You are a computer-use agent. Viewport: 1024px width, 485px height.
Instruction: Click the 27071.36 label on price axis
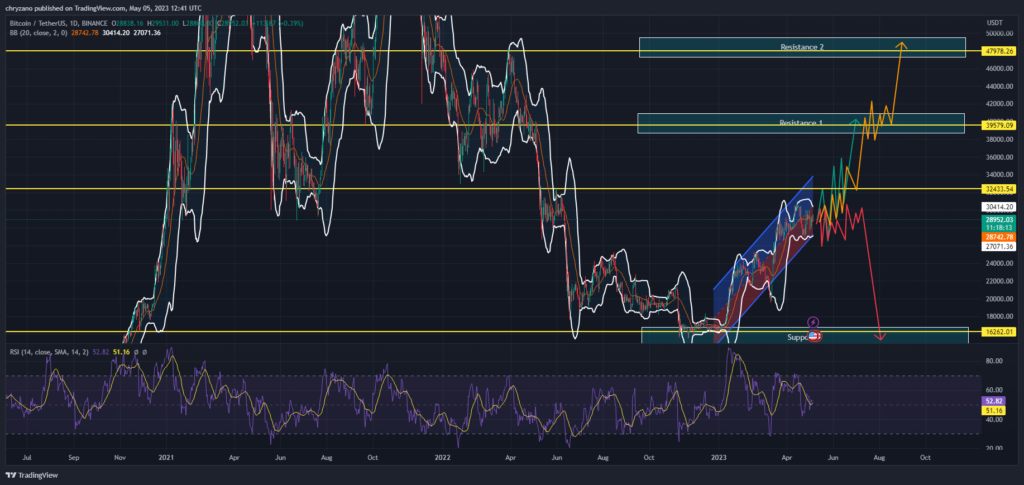point(998,247)
